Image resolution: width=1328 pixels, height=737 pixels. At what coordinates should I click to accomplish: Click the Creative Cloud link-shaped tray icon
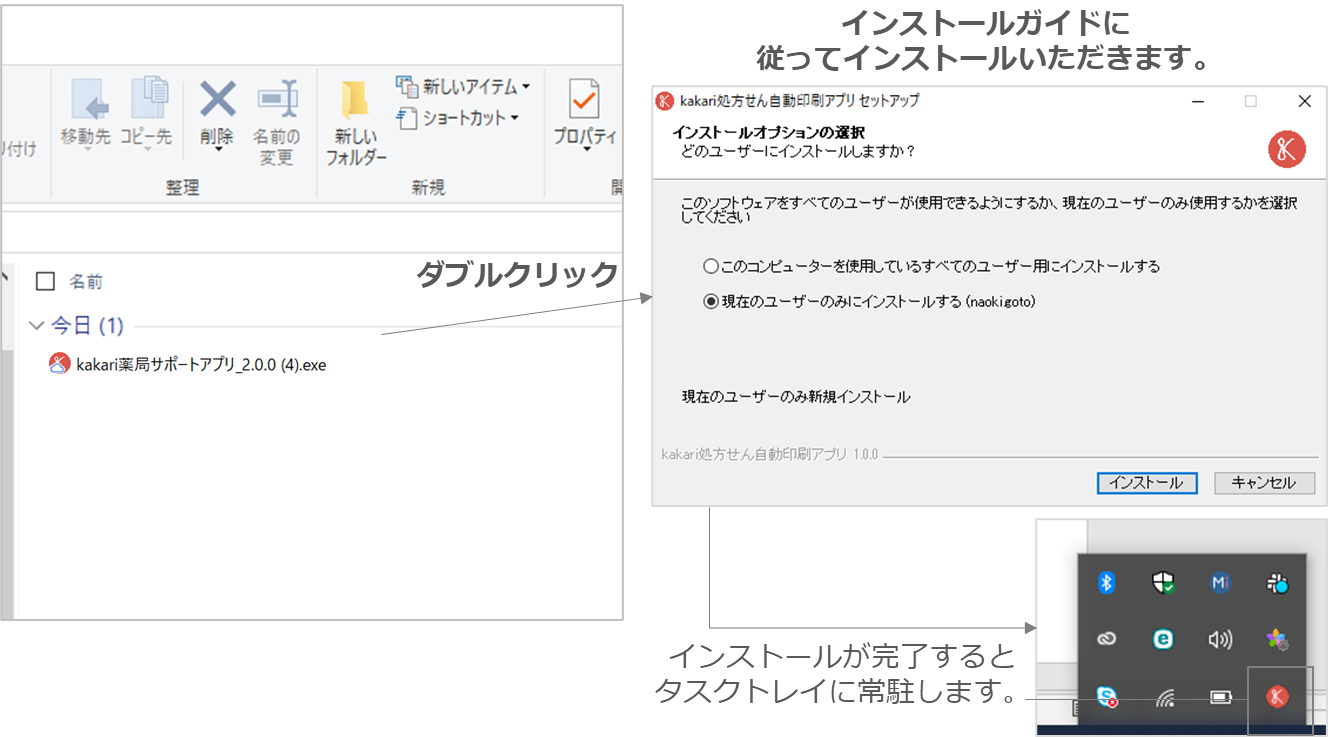click(x=1106, y=640)
